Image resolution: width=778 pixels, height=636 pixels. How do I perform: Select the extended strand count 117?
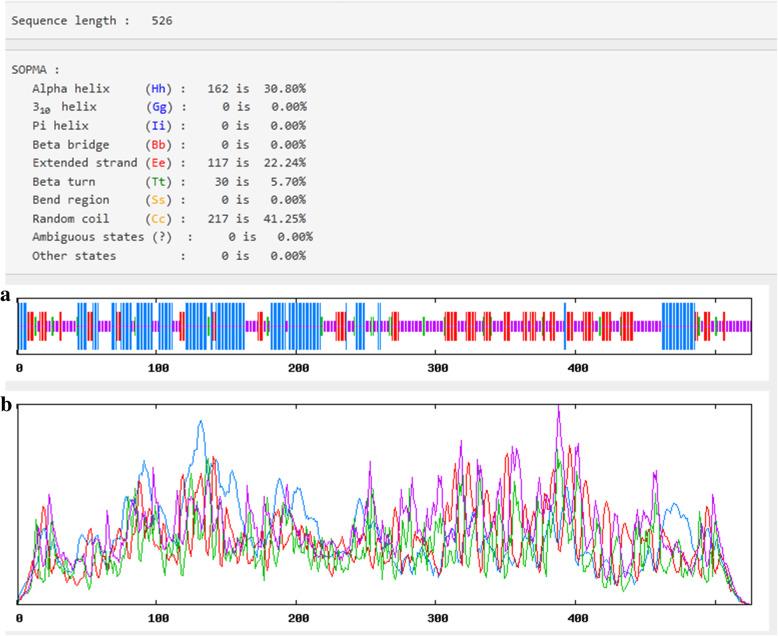coord(218,163)
